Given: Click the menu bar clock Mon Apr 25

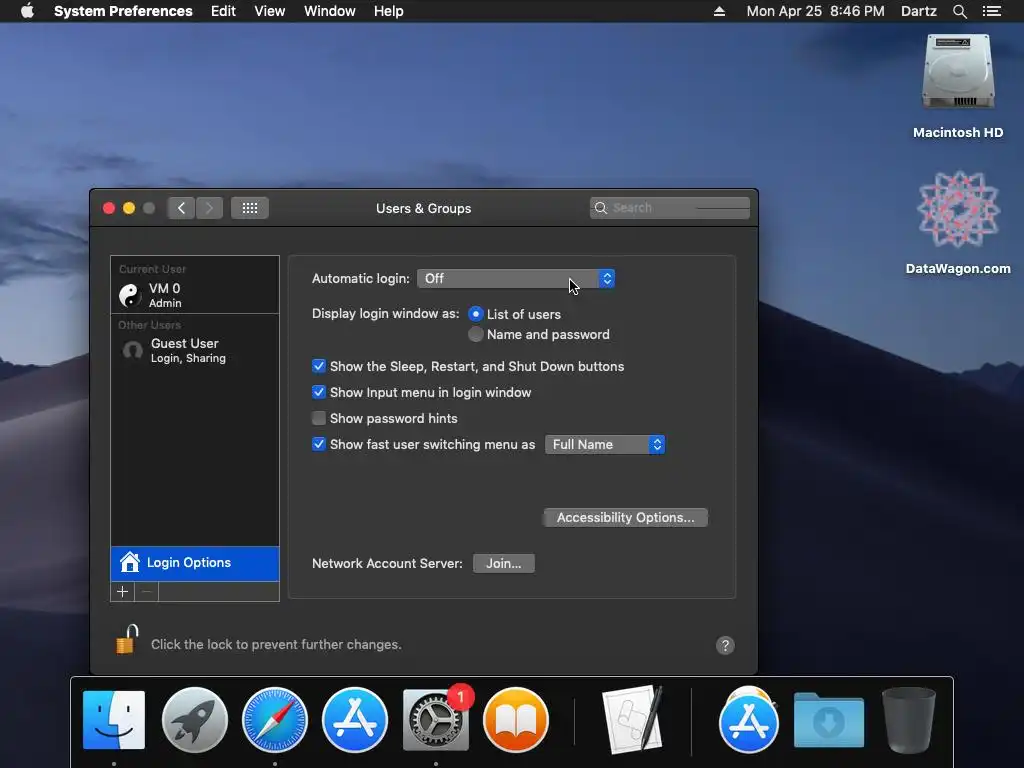Looking at the screenshot, I should (815, 11).
